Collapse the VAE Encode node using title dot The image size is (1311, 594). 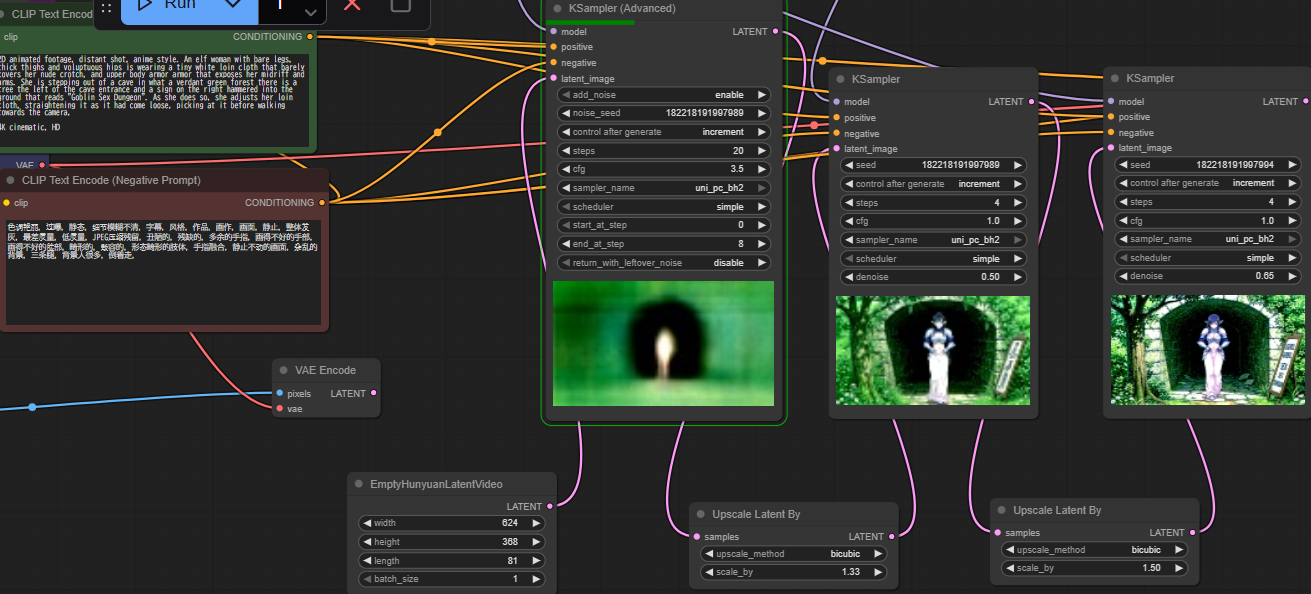pyautogui.click(x=284, y=370)
